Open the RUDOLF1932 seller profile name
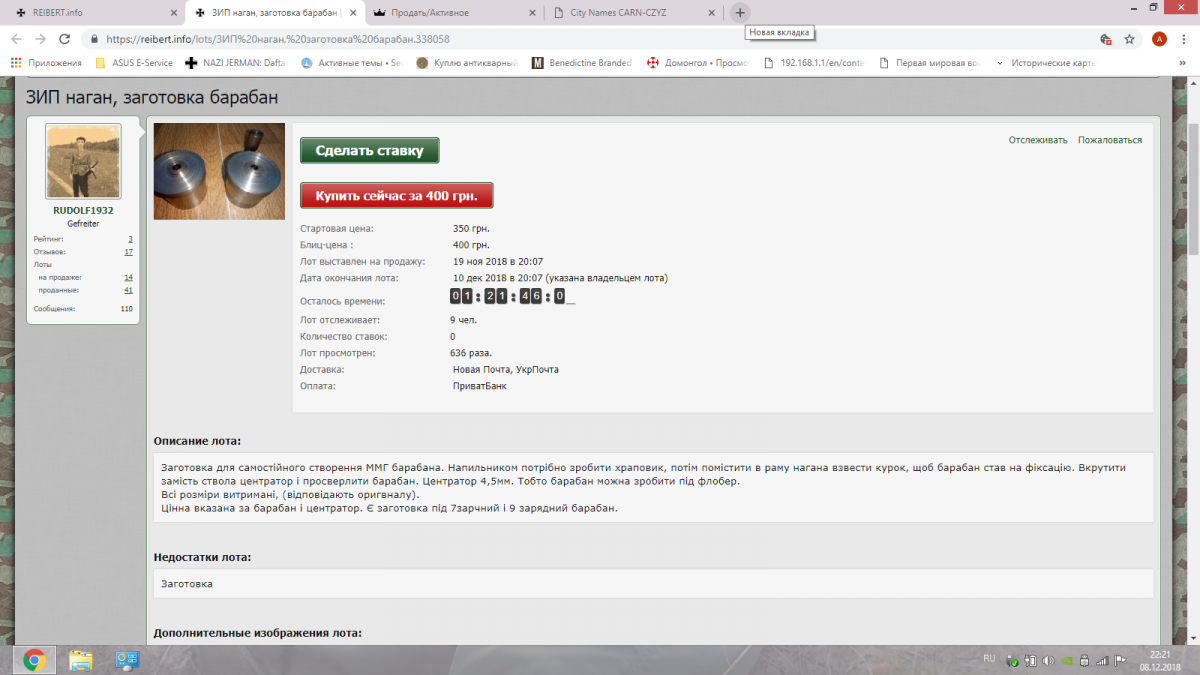Viewport: 1200px width, 675px height. coord(83,211)
